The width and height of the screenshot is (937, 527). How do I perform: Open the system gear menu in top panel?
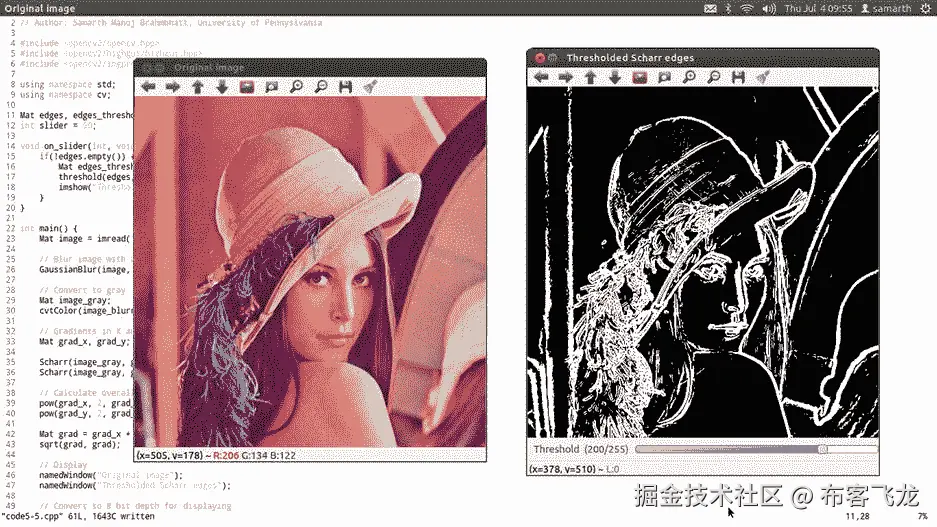(926, 8)
